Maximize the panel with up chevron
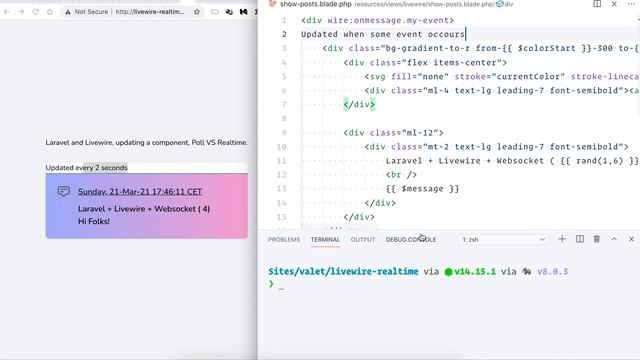Screen dimensions: 640x360 614,239
